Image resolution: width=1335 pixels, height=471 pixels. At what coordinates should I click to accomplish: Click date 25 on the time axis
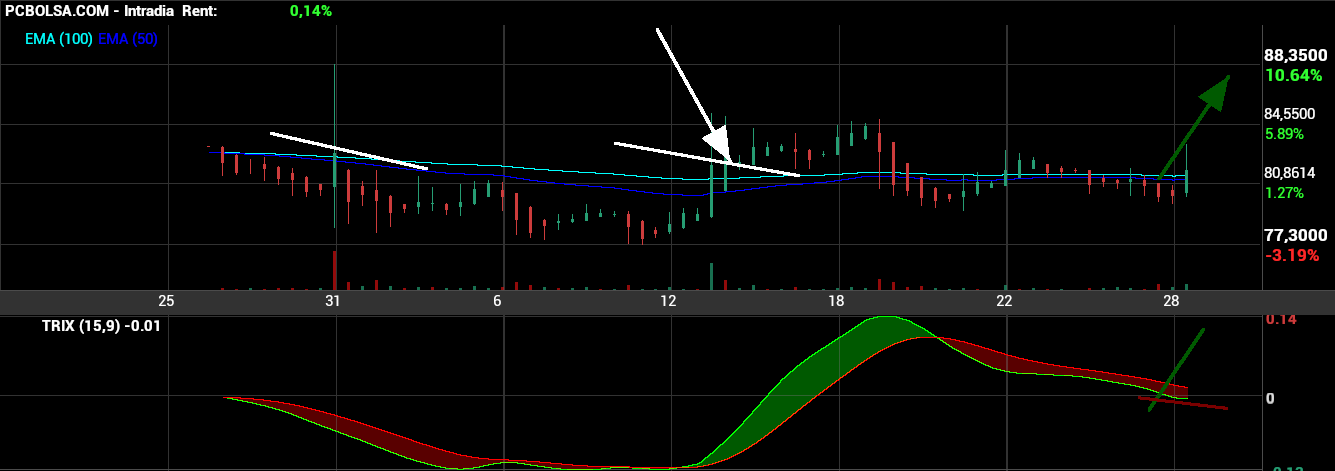(x=166, y=301)
